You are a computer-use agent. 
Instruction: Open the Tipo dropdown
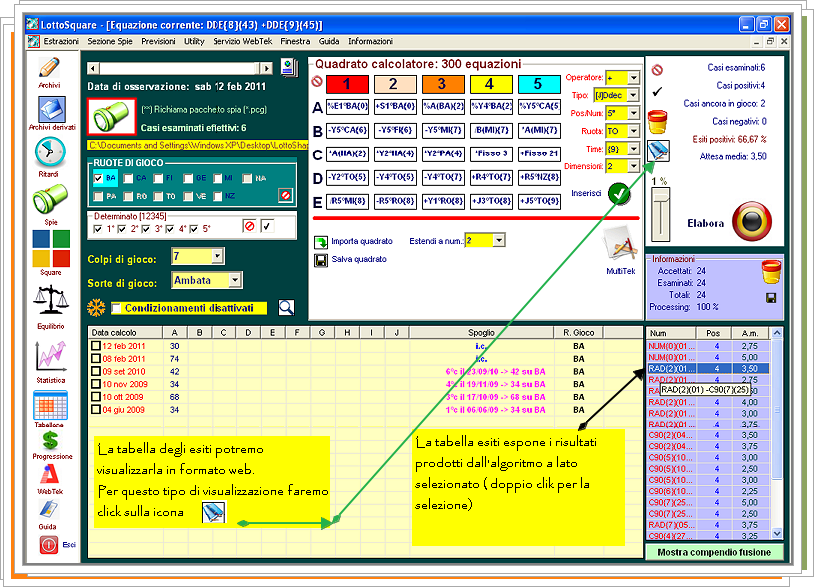[633, 95]
